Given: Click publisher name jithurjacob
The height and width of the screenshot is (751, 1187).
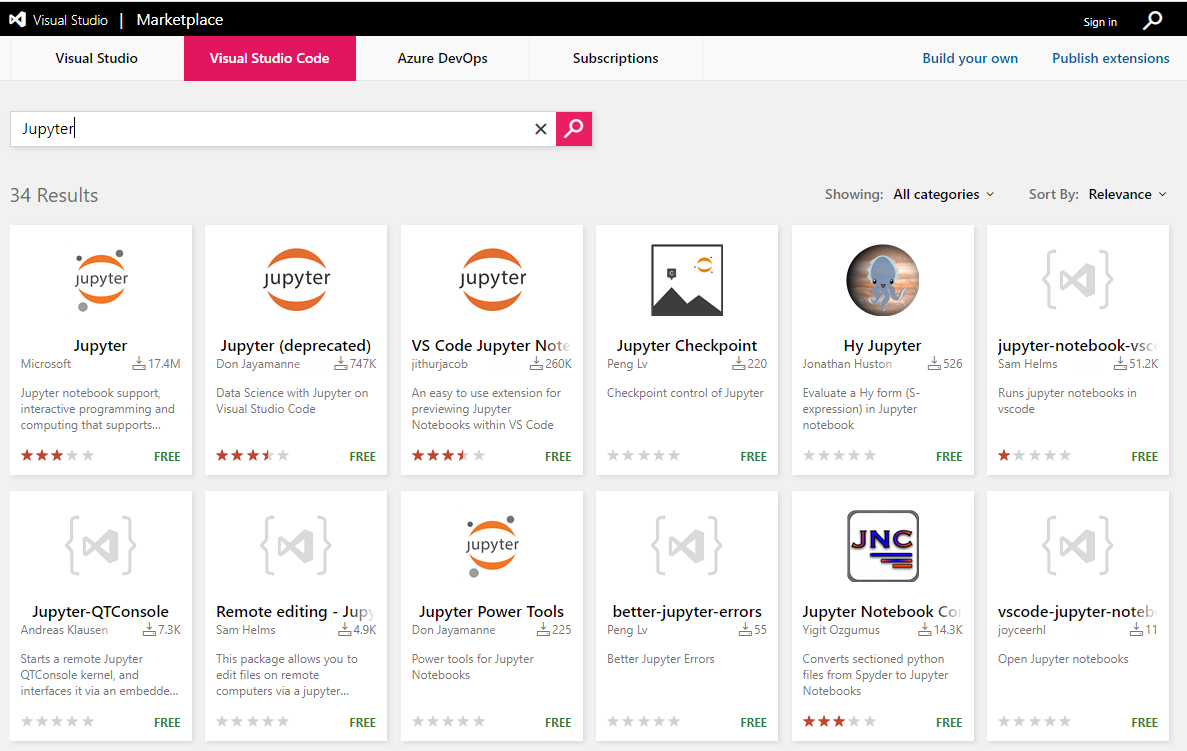Looking at the screenshot, I should click(x=440, y=364).
